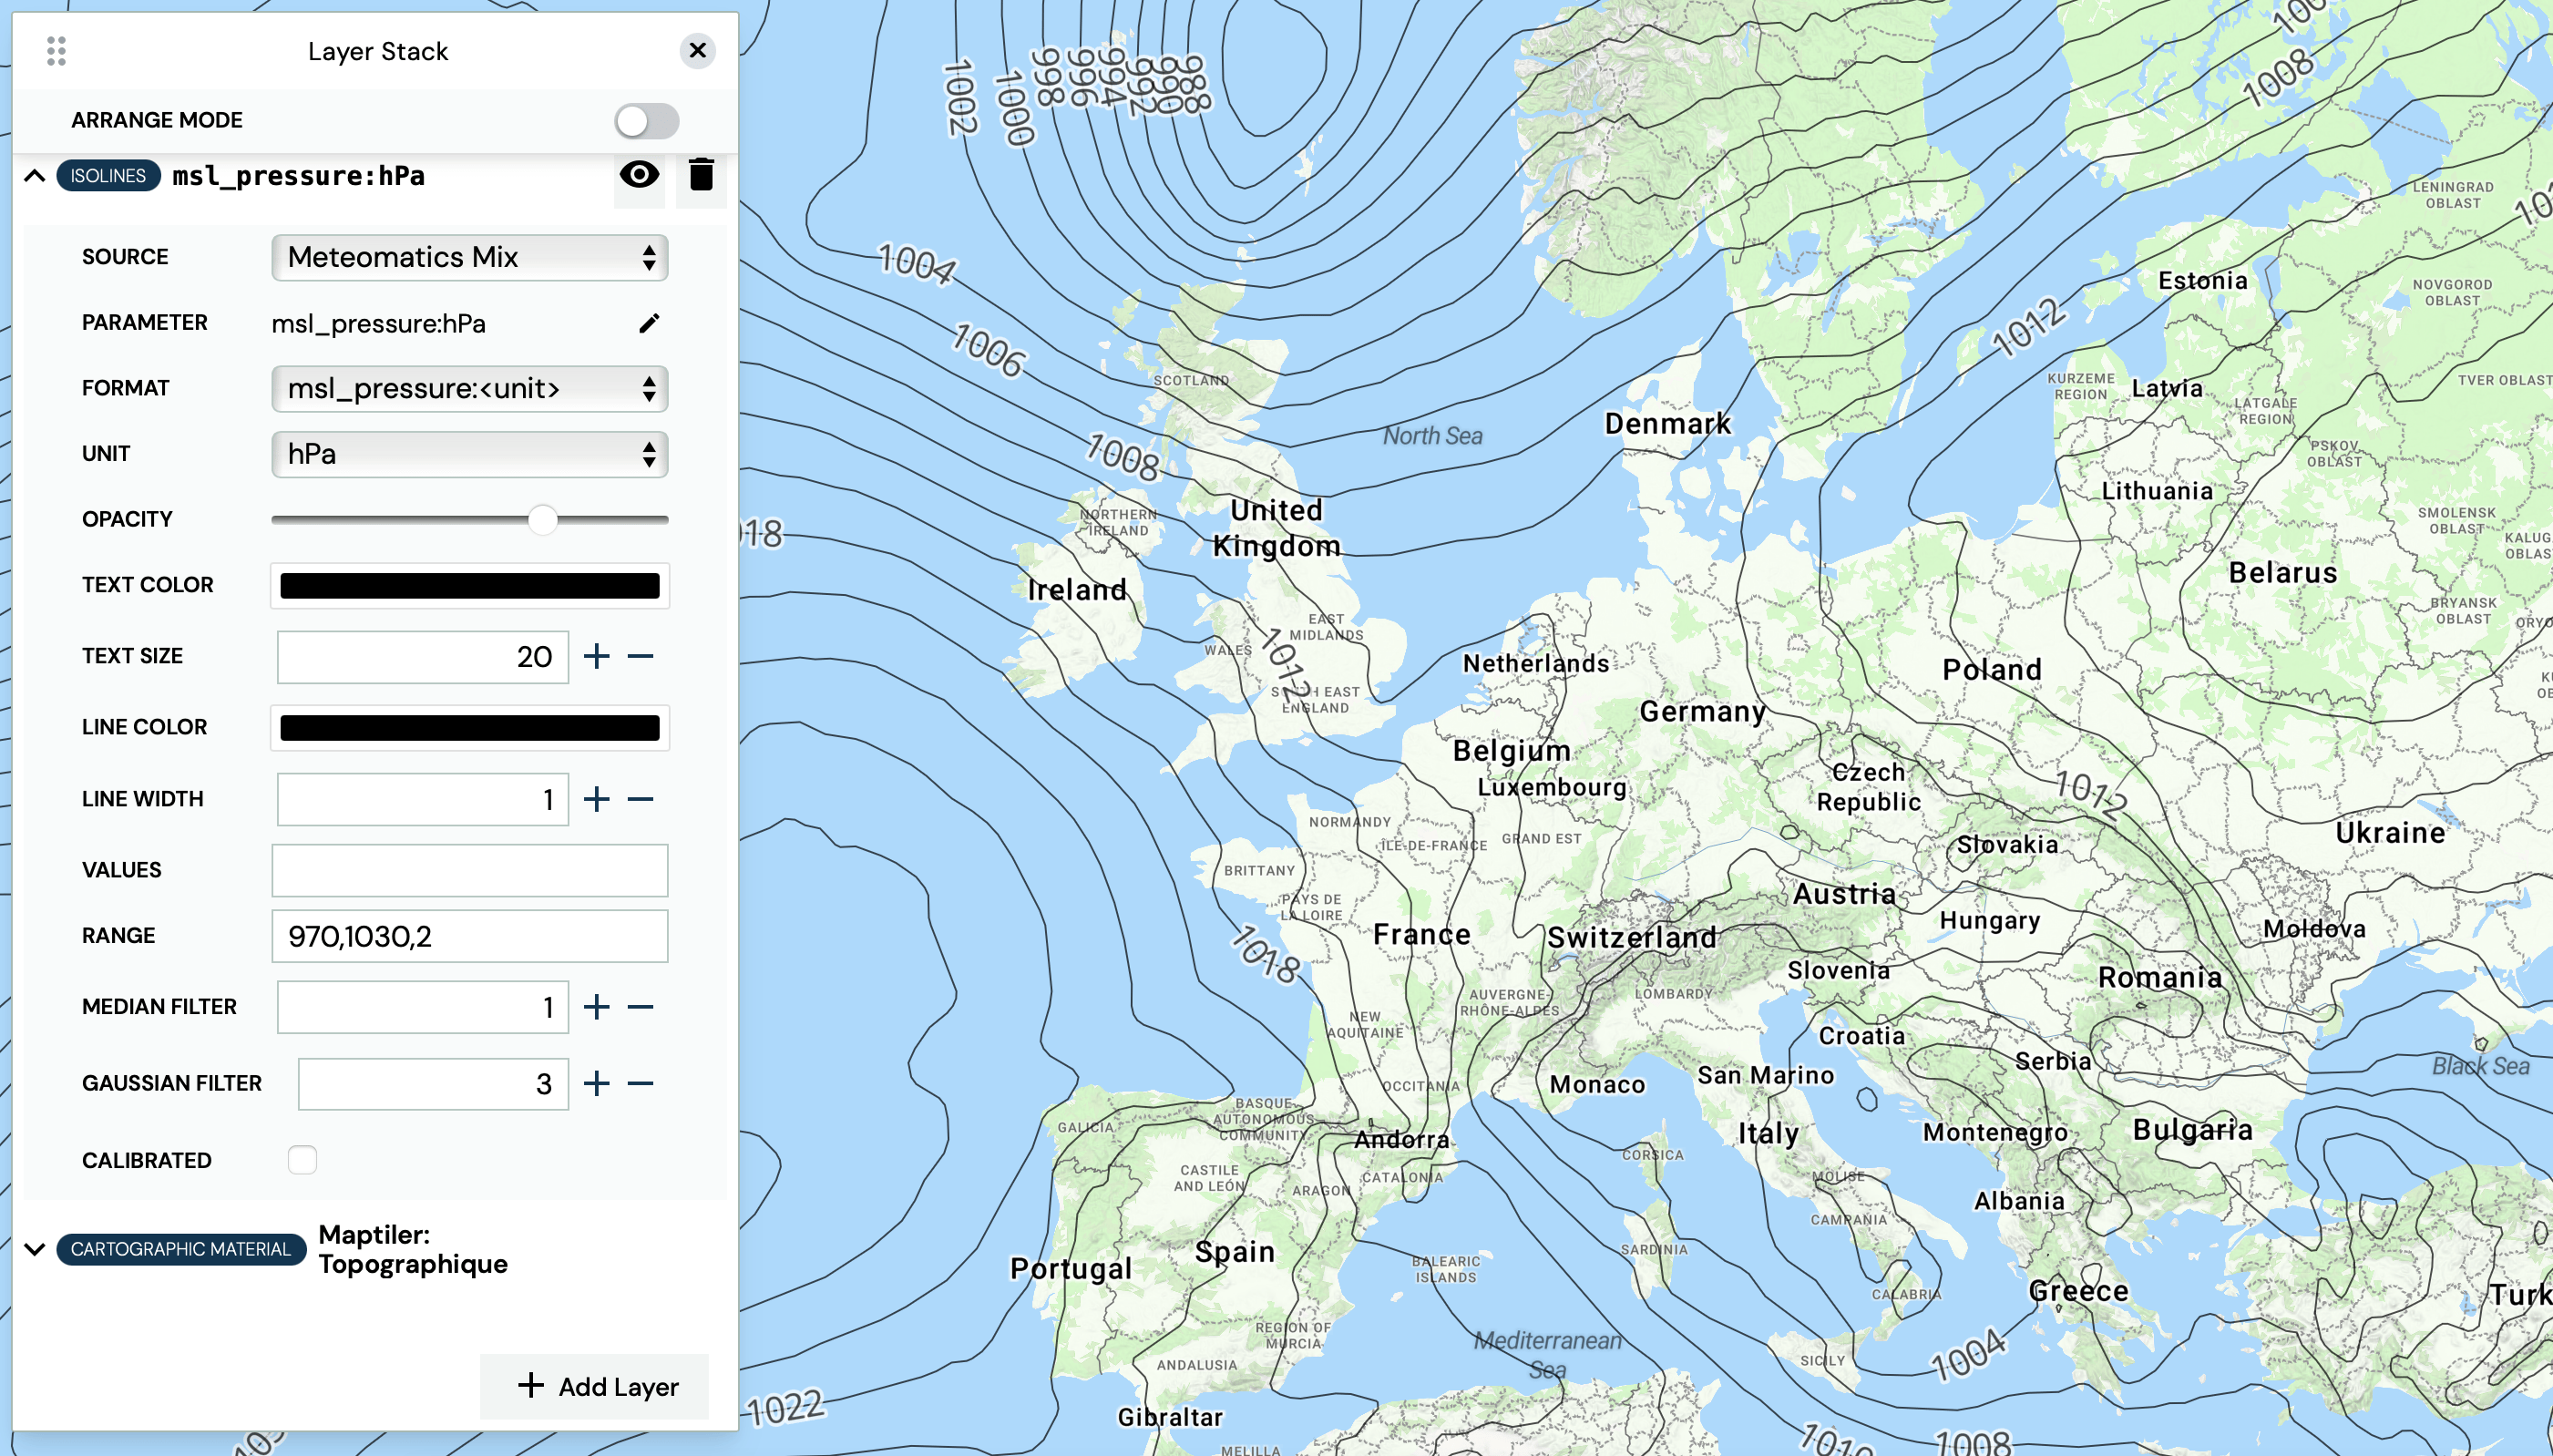
Task: Decrease Line Width with minus icon
Action: (x=640, y=799)
